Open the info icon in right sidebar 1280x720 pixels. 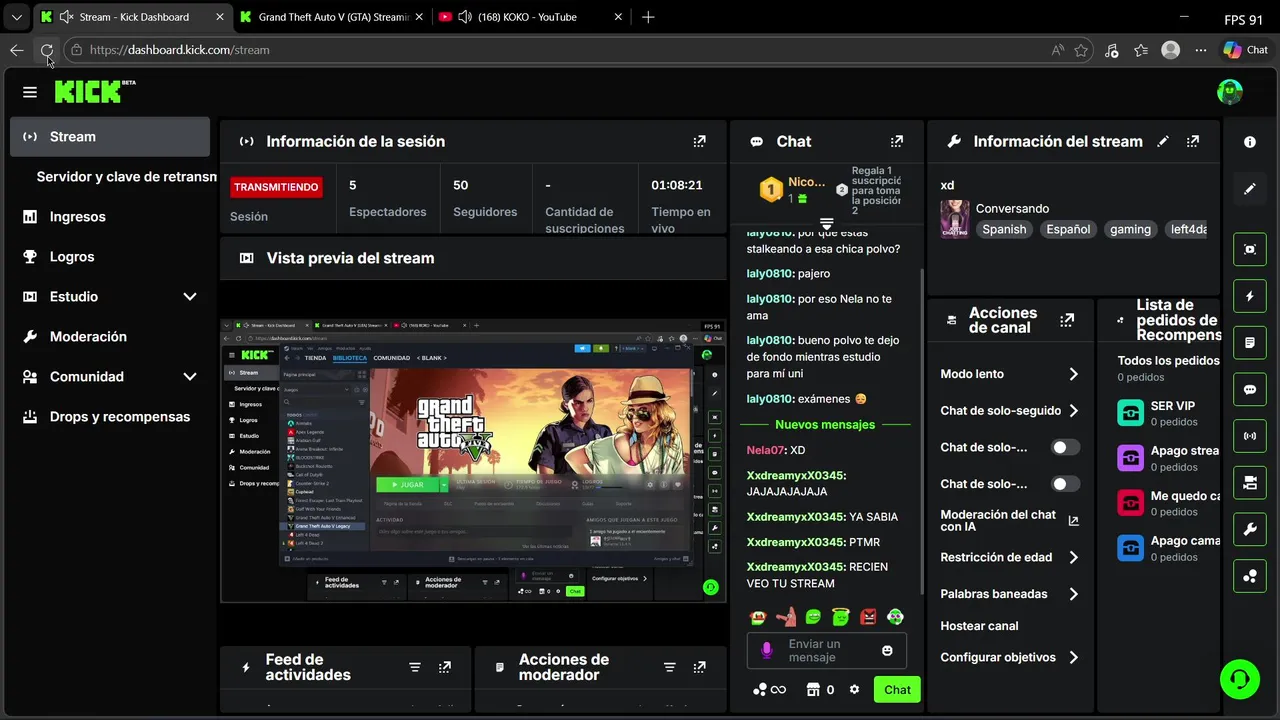(x=1250, y=143)
